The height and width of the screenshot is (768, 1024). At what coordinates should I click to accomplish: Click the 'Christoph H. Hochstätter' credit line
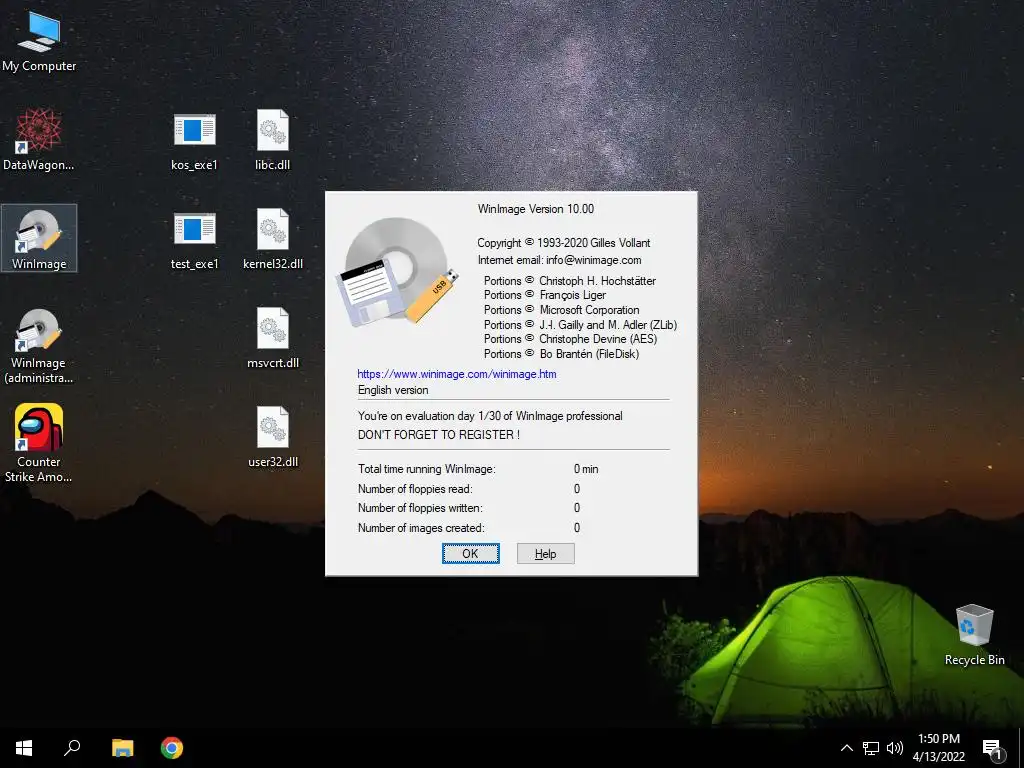(x=569, y=281)
